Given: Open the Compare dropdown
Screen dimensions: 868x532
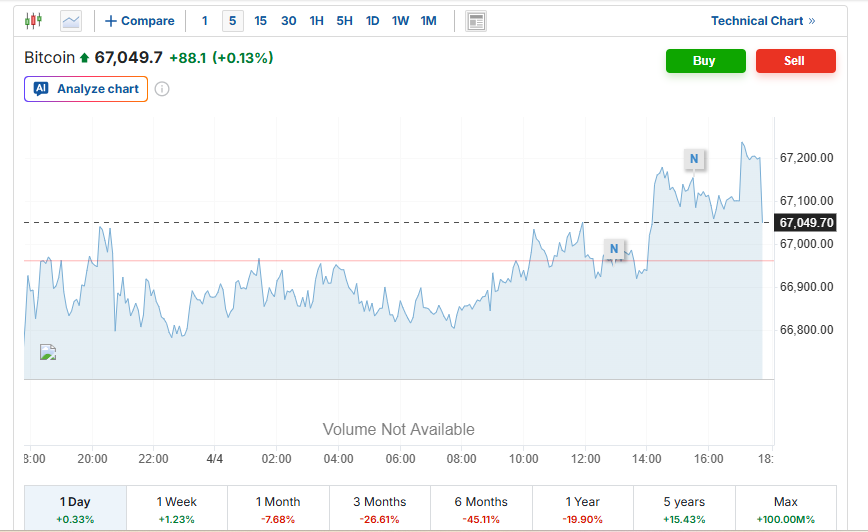Looking at the screenshot, I should [x=140, y=21].
